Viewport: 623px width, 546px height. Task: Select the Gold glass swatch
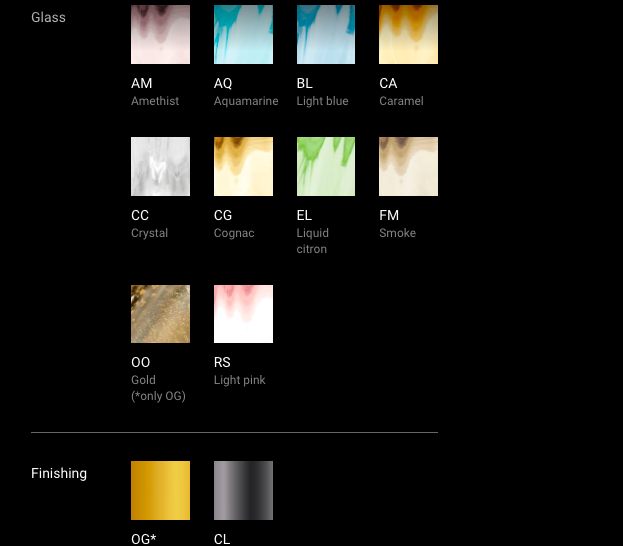[x=160, y=314]
